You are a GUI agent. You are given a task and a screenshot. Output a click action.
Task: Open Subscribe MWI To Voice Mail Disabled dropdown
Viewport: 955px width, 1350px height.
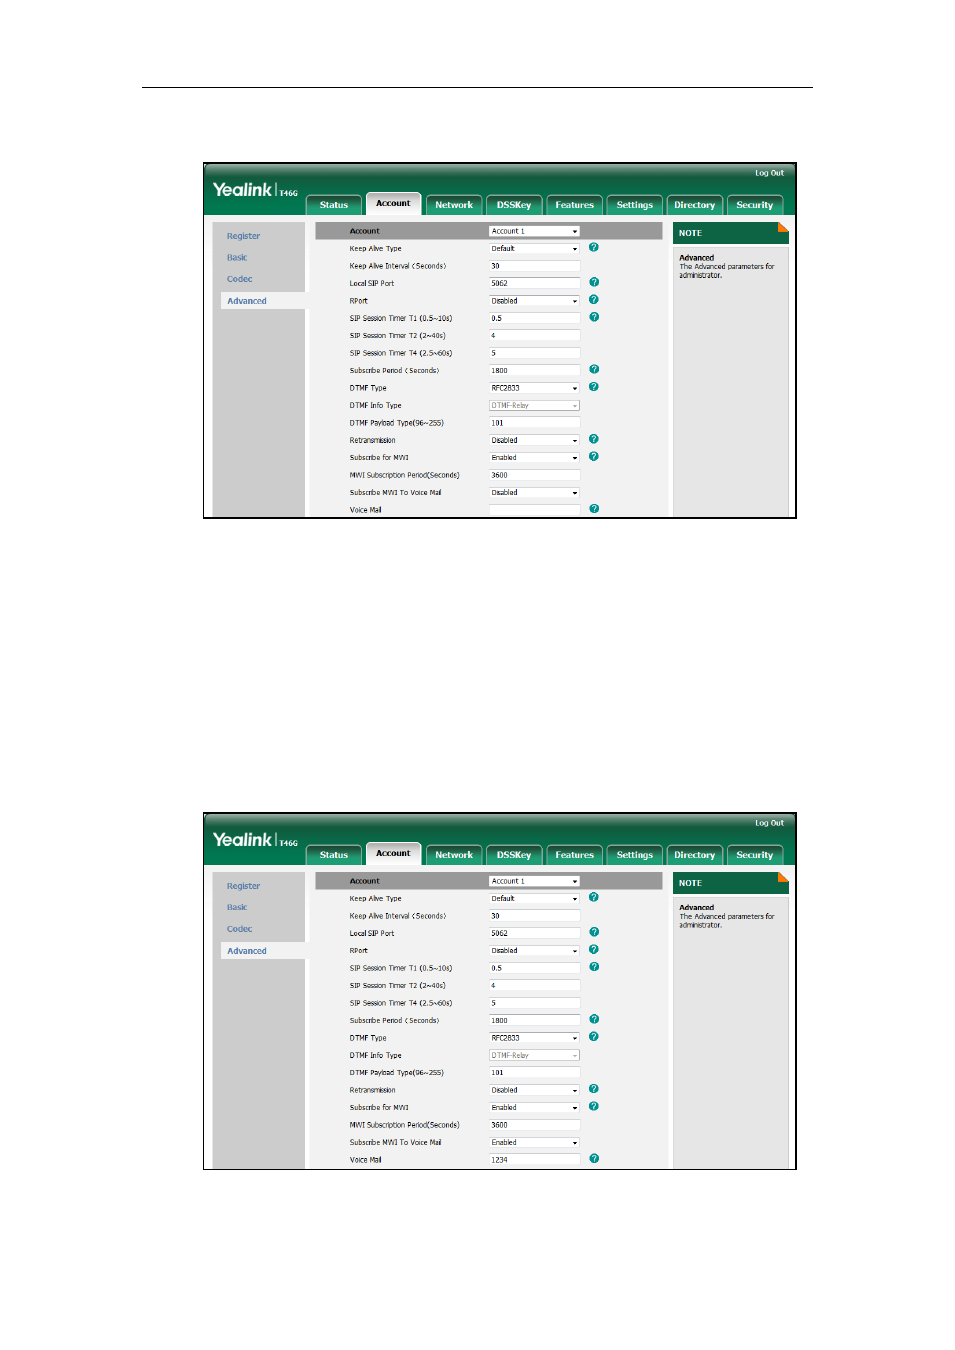pyautogui.click(x=534, y=492)
